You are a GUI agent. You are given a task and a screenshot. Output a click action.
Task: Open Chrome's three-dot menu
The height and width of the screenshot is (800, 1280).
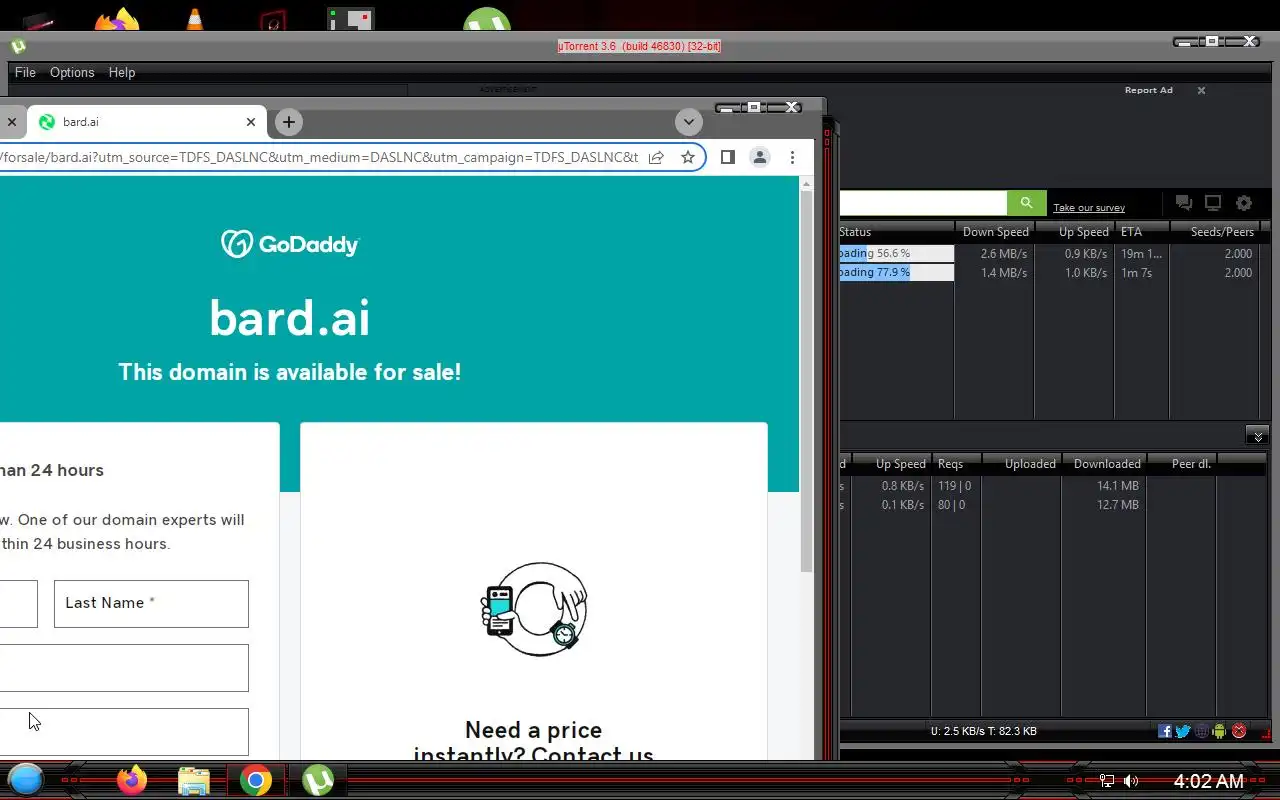point(792,157)
